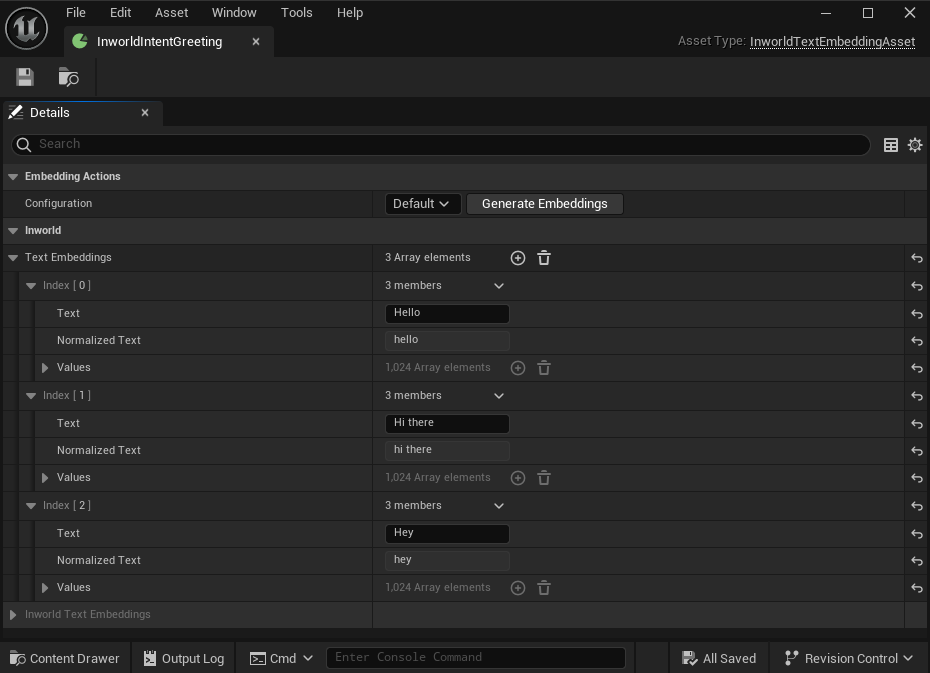Open InworldTextEmbeddingAsset type link
930x673 pixels.
[x=832, y=42]
